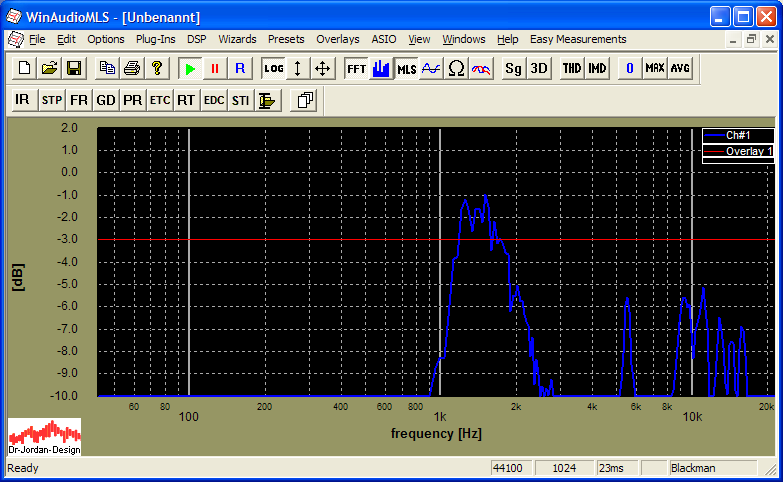Print the current graph with the printer icon
Image resolution: width=783 pixels, height=482 pixels.
coord(132,68)
